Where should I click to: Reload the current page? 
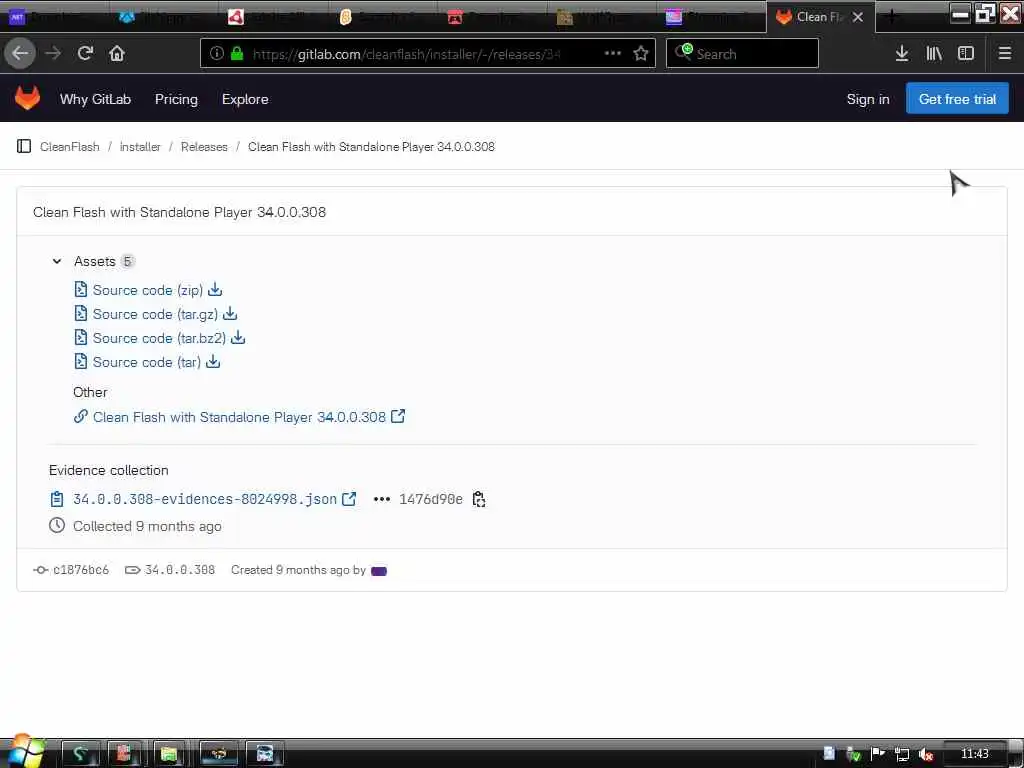click(85, 54)
